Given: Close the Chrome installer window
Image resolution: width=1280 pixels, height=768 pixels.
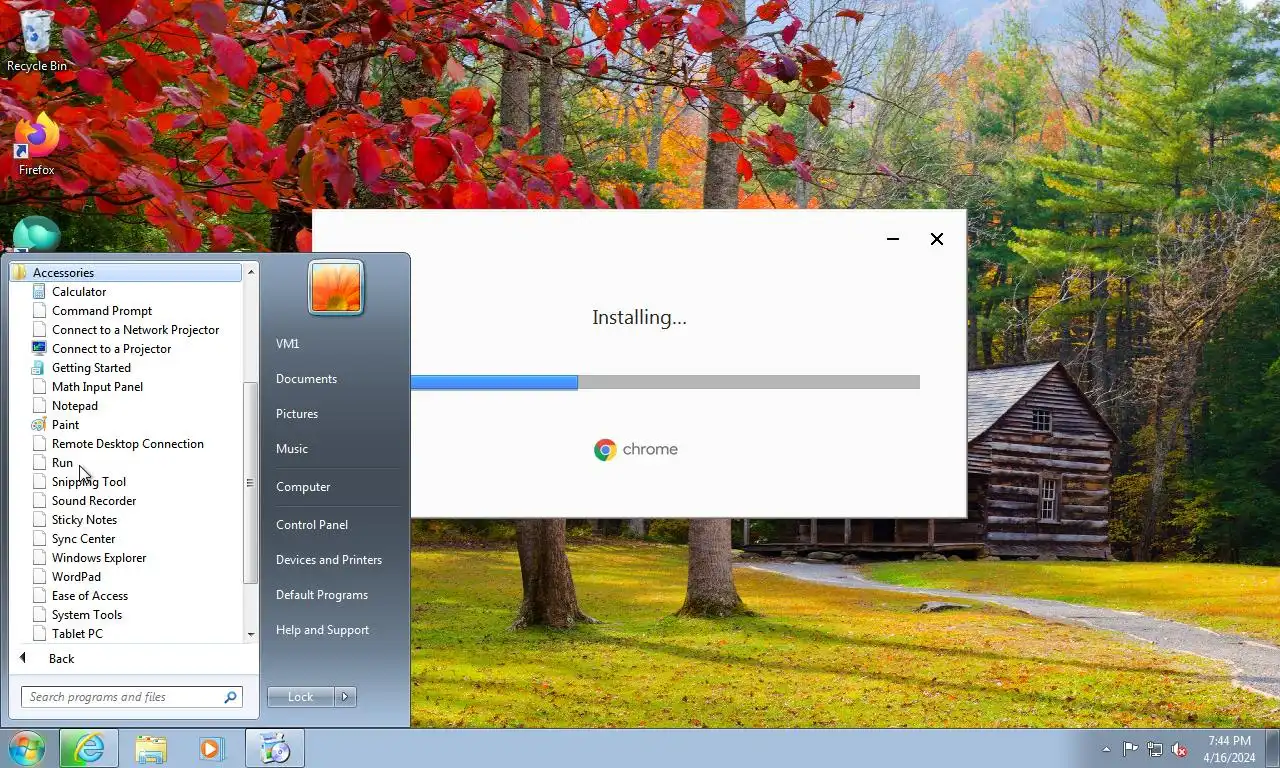Looking at the screenshot, I should pyautogui.click(x=937, y=239).
